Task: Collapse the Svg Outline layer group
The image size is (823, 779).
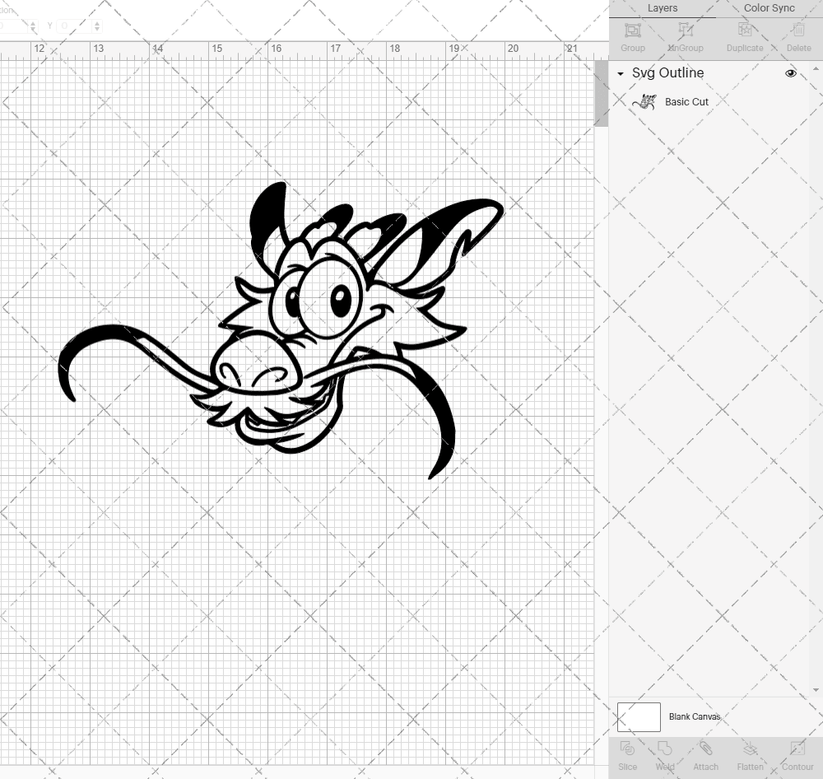Action: click(619, 73)
